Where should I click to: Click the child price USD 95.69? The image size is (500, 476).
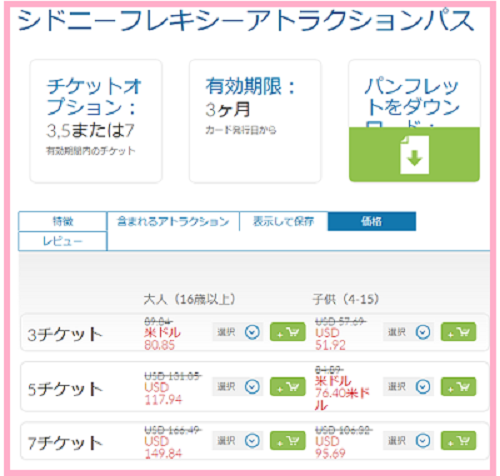click(x=330, y=448)
